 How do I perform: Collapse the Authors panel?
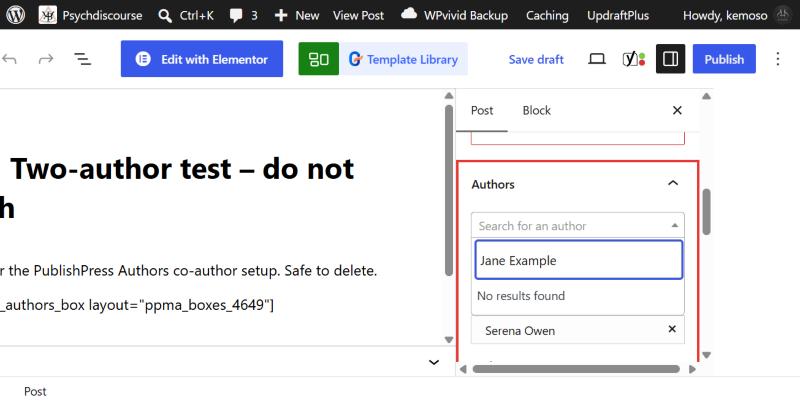click(x=673, y=183)
